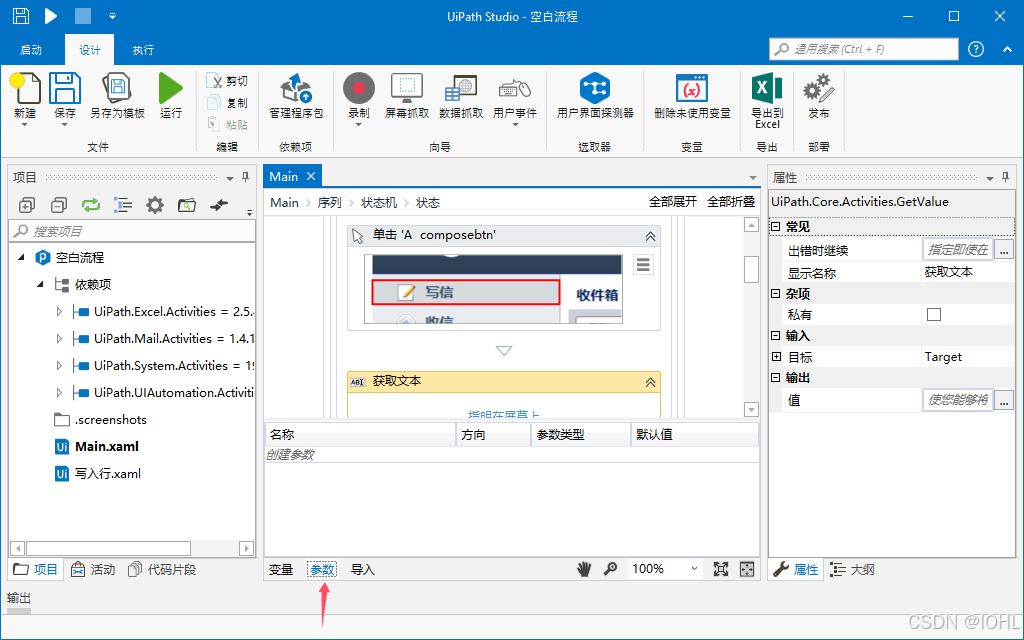Click 创建参数 to add argument
Viewport: 1024px width, 640px height.
(290, 455)
